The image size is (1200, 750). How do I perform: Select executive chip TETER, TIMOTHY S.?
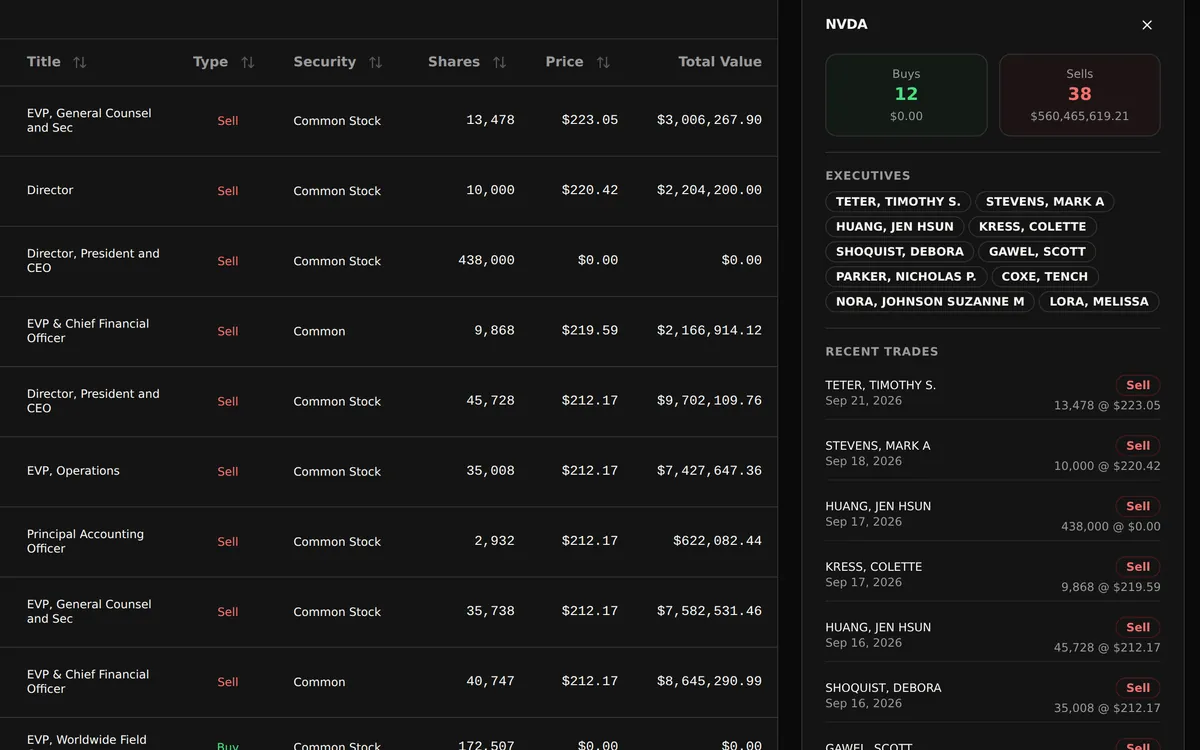(898, 202)
